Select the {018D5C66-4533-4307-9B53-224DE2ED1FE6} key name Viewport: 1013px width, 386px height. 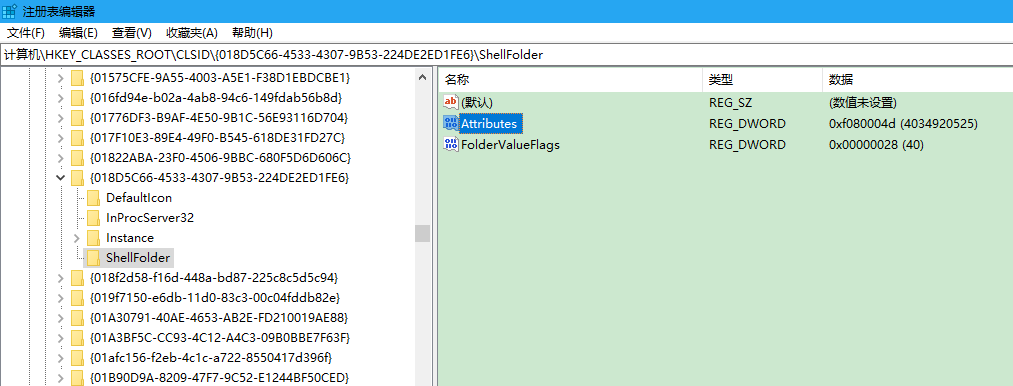(x=220, y=178)
